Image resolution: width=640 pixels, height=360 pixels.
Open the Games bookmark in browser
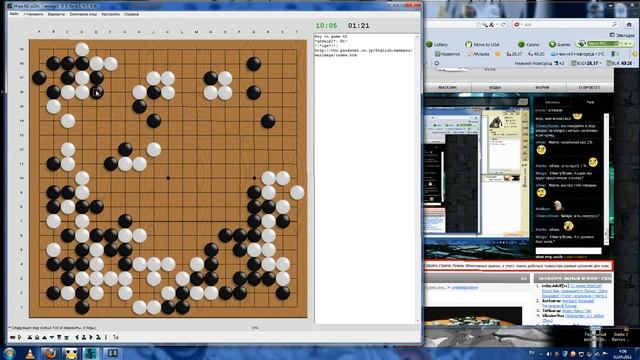pos(560,44)
